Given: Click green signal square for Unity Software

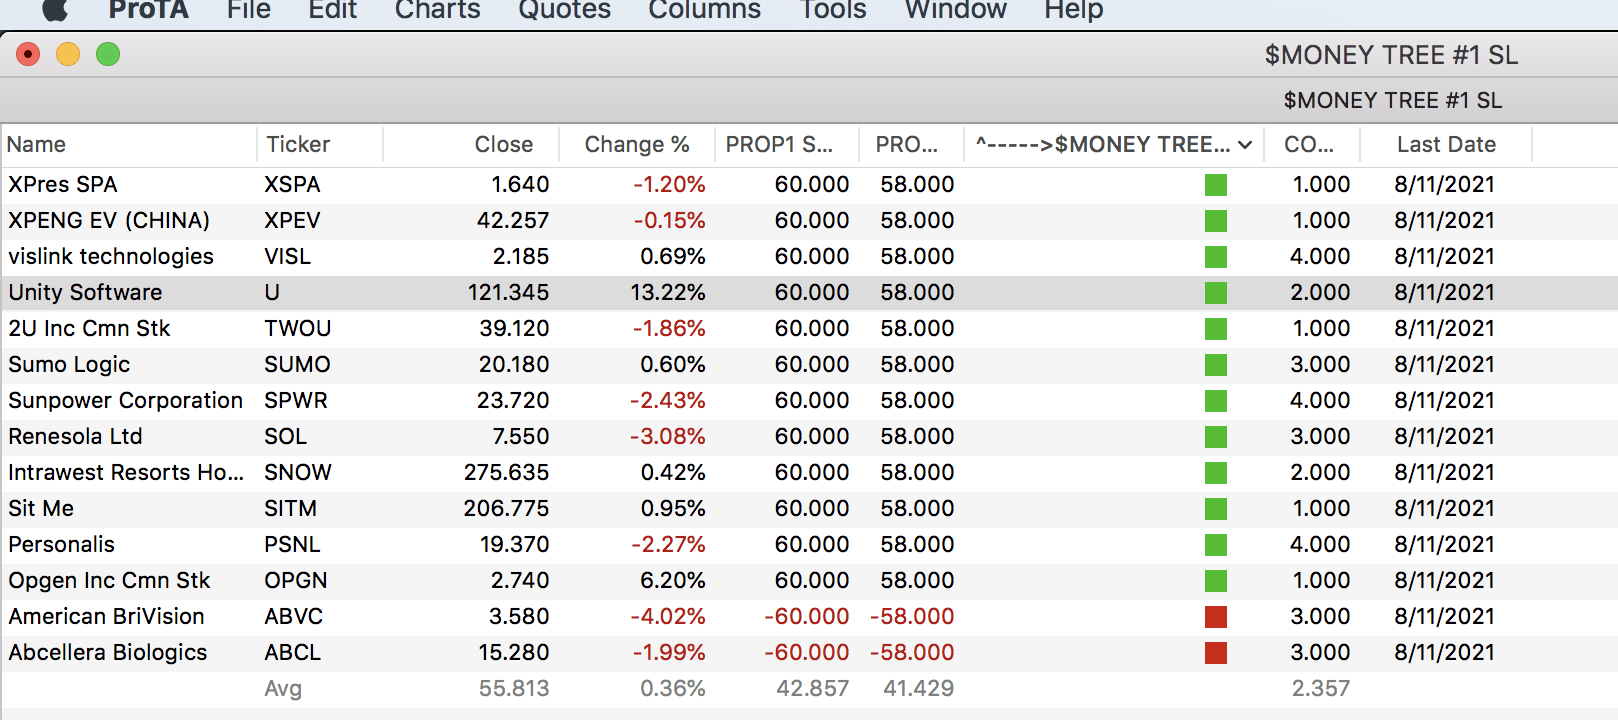Looking at the screenshot, I should [x=1215, y=293].
